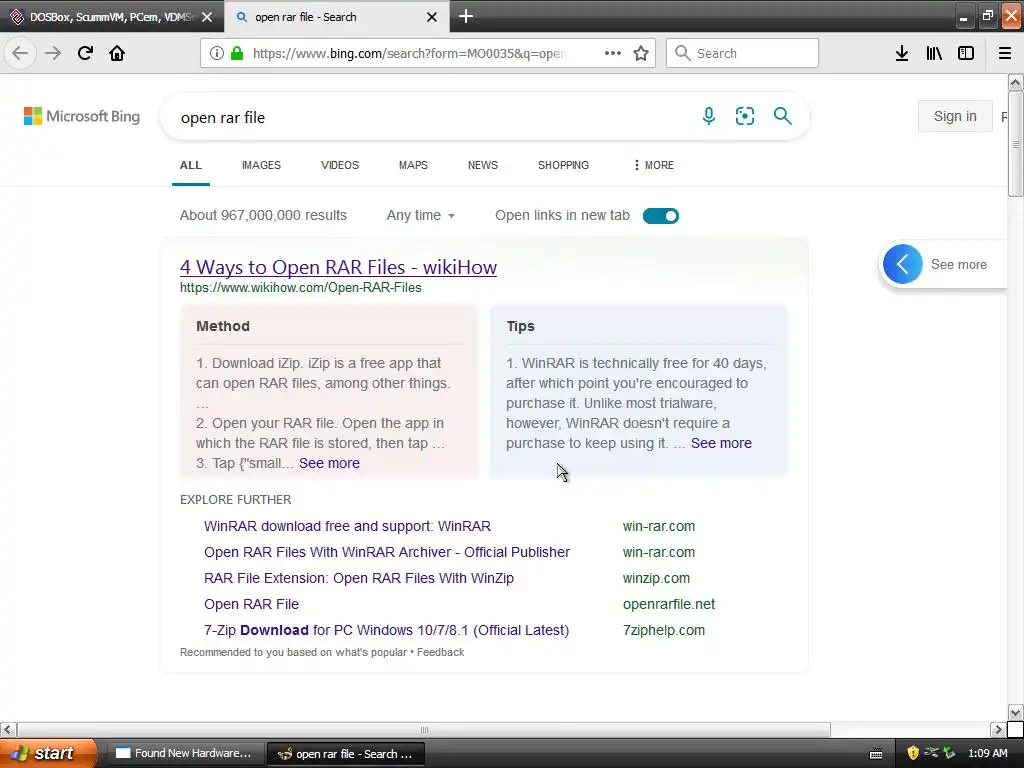Click the horizontal scrollbar right arrow

998,729
